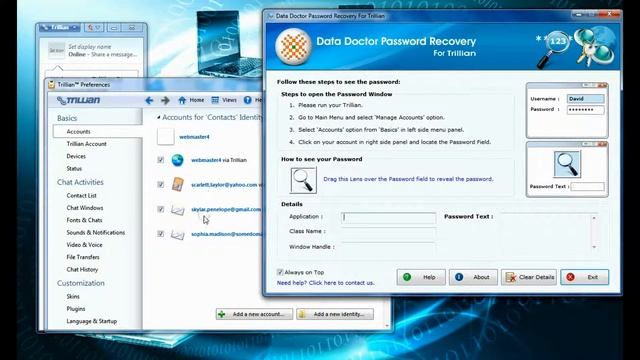Click the Preferences scroll down arrow

click(387, 326)
